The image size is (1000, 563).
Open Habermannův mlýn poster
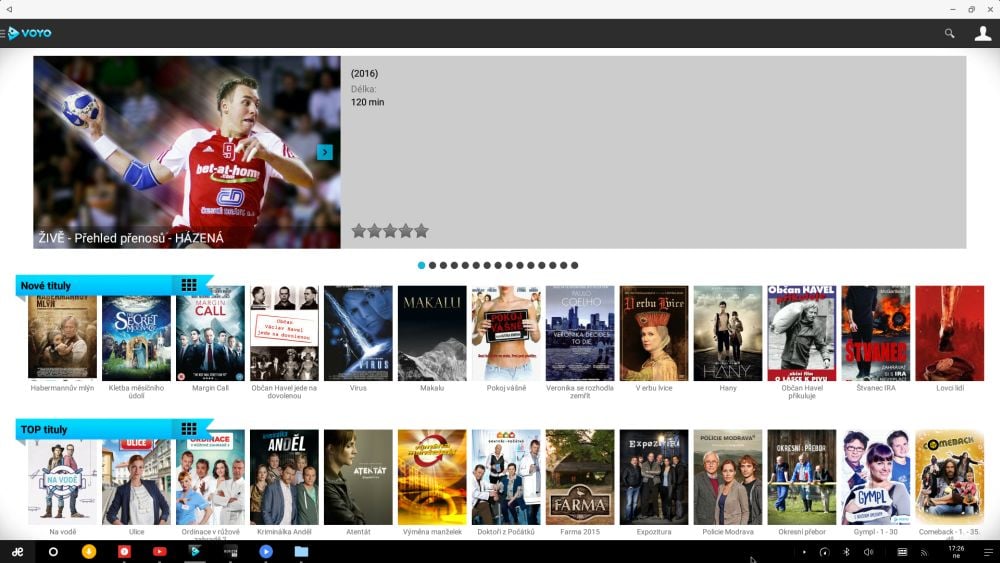tap(62, 333)
